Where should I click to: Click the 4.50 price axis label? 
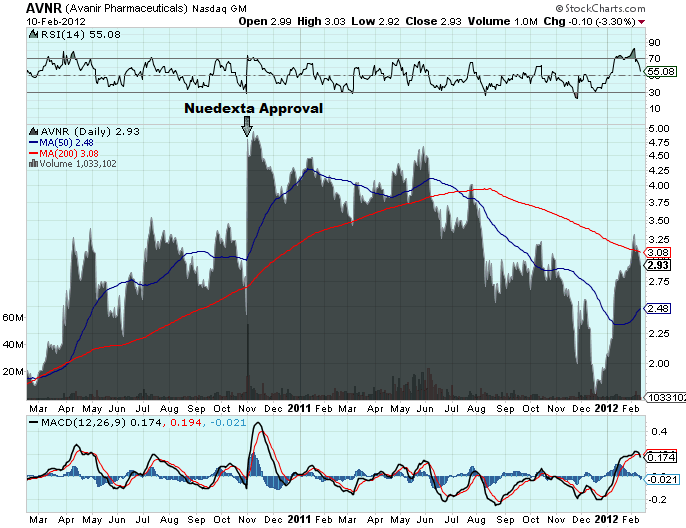[x=659, y=156]
